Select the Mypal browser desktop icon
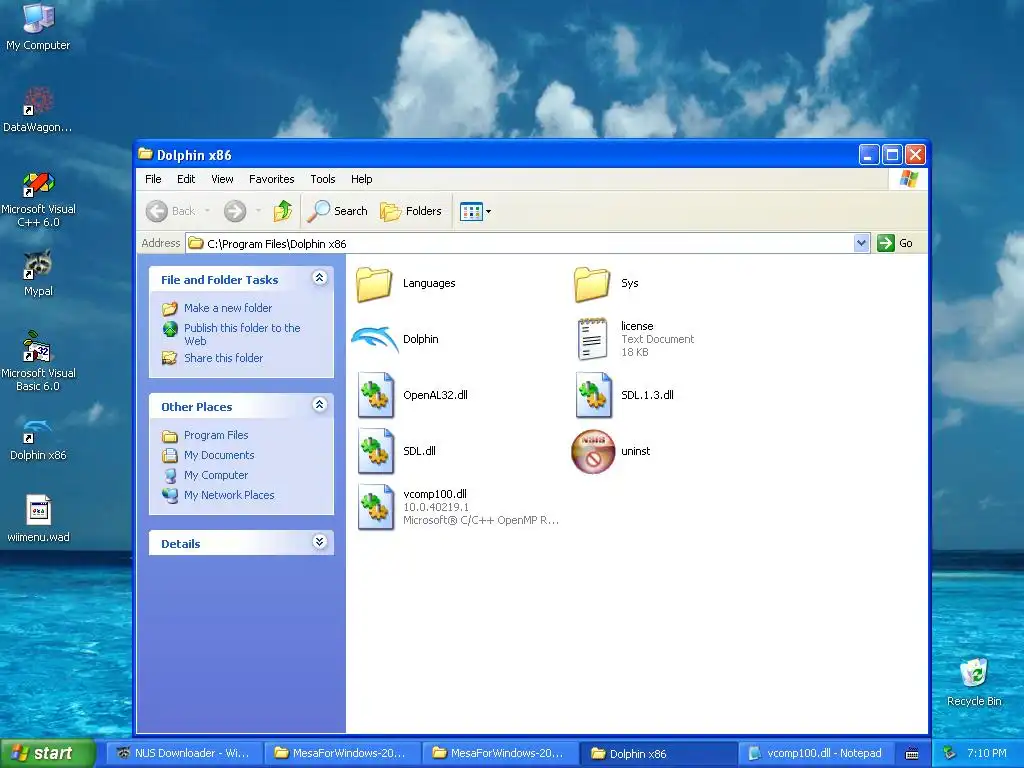1024x768 pixels. pyautogui.click(x=38, y=273)
